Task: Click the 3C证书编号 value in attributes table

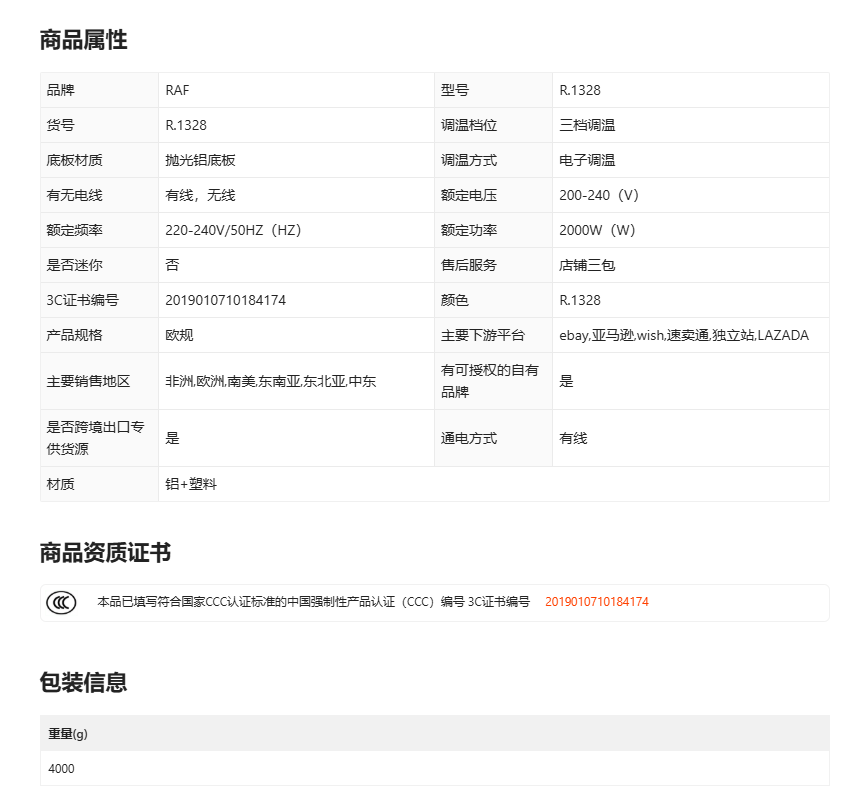Action: (225, 300)
